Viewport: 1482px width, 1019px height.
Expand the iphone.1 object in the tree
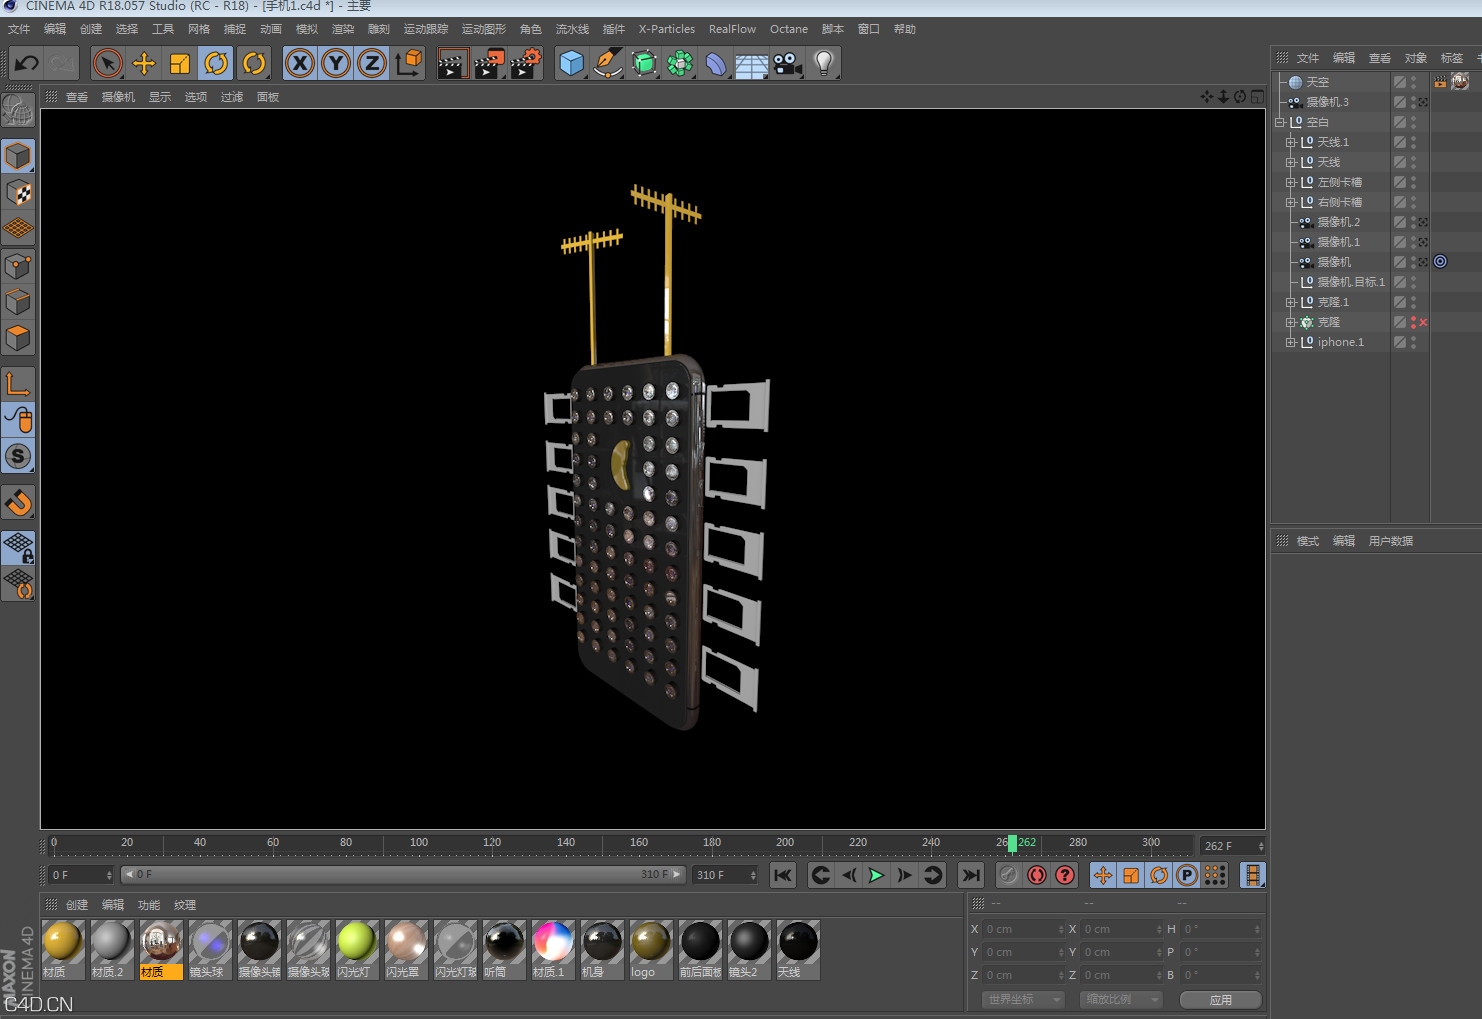tap(1291, 343)
